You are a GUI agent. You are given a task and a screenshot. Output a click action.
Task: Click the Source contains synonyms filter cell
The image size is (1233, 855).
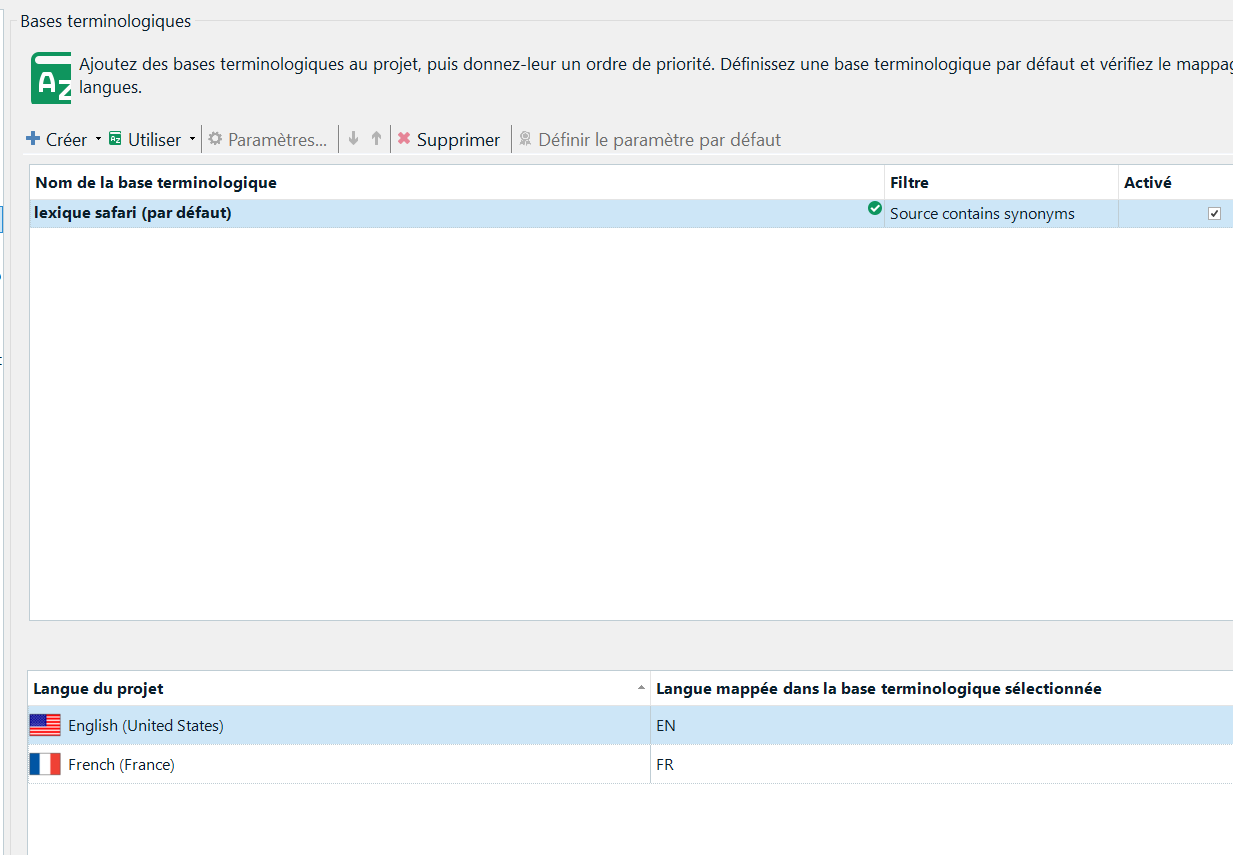(x=1001, y=214)
